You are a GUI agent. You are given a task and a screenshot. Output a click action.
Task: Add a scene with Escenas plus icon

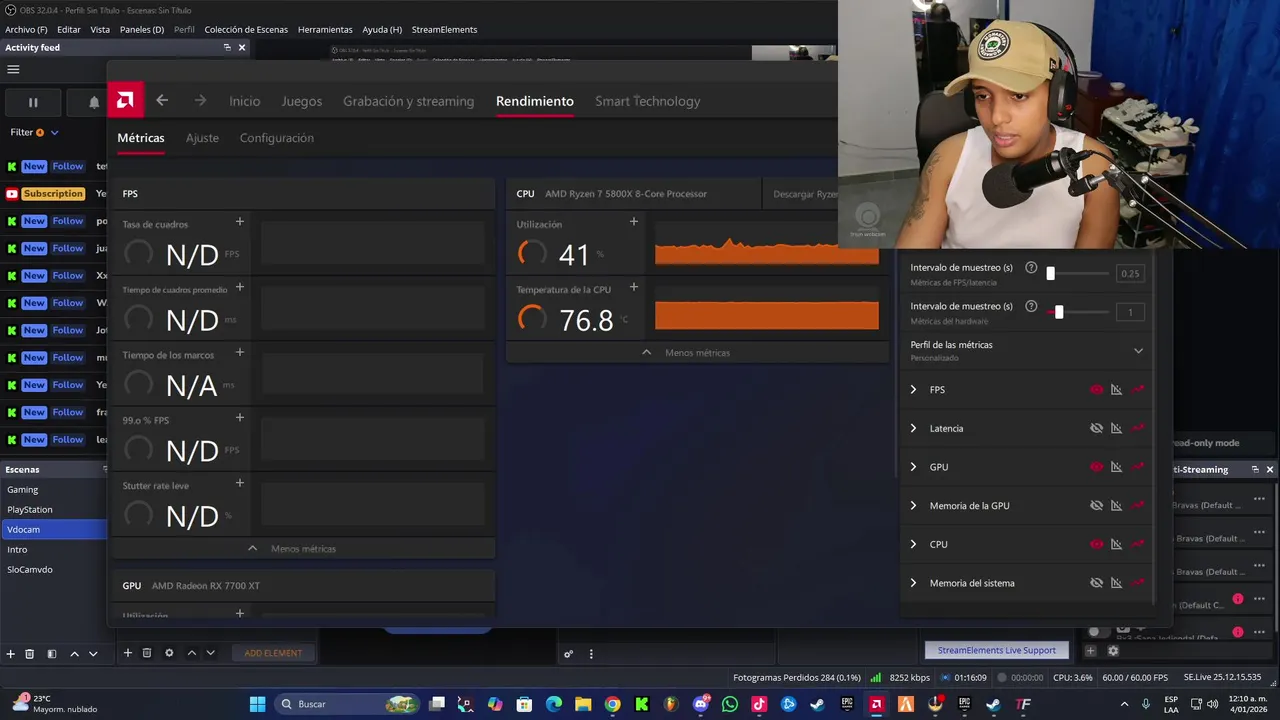pos(11,653)
